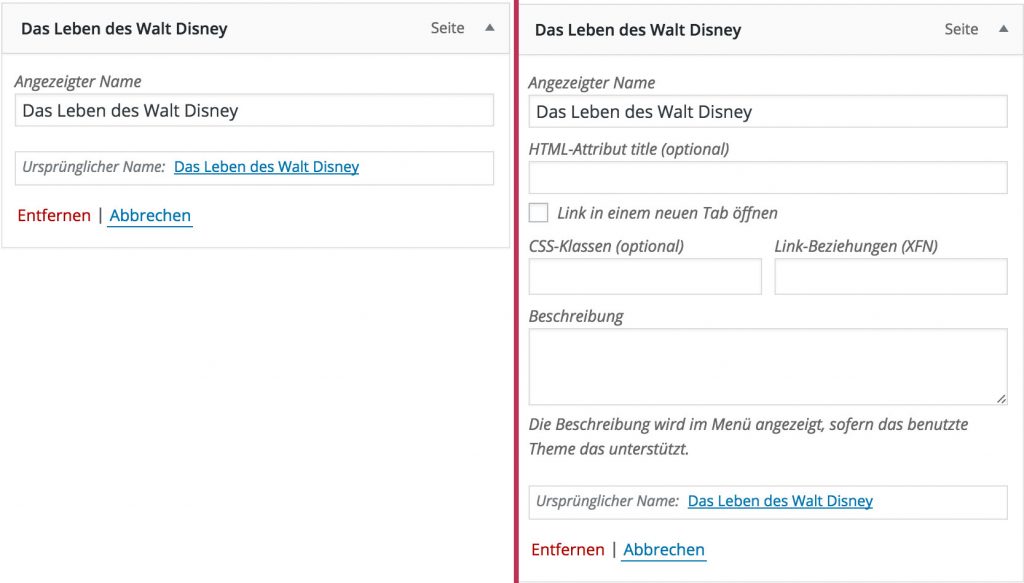Image resolution: width=1024 pixels, height=583 pixels.
Task: Collapse the right panel with advanced fields arrow
Action: click(x=1003, y=29)
